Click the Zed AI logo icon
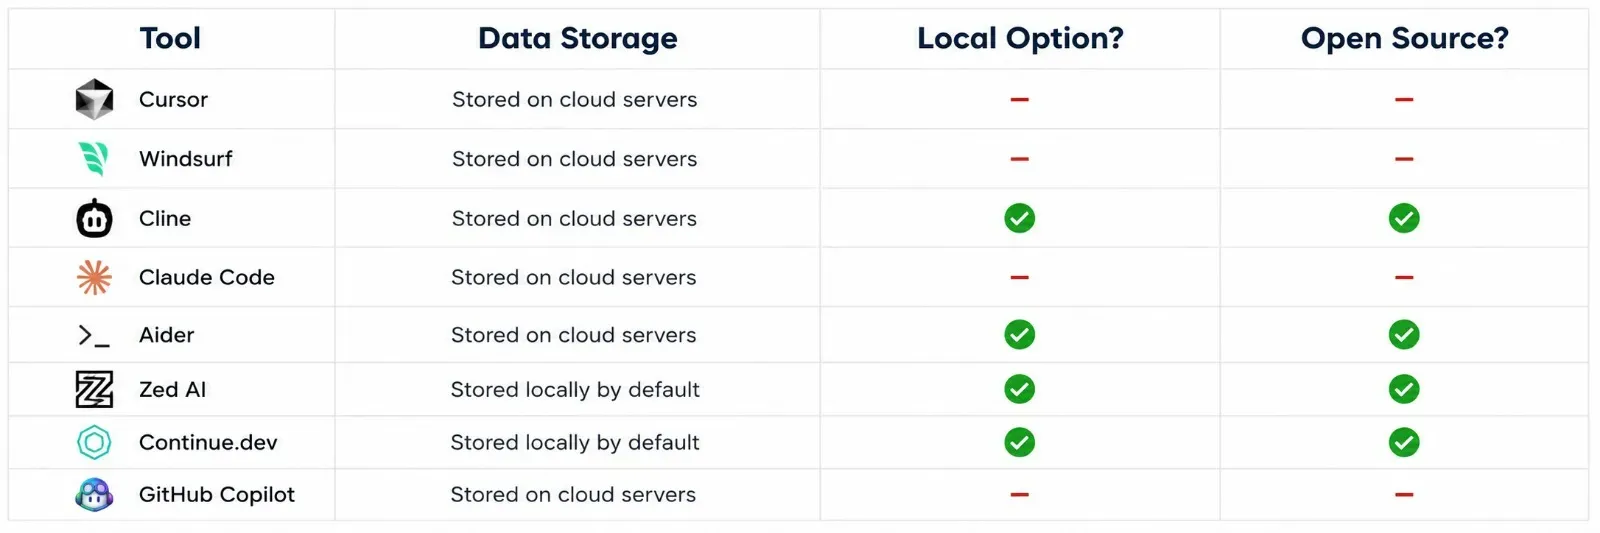 [94, 389]
